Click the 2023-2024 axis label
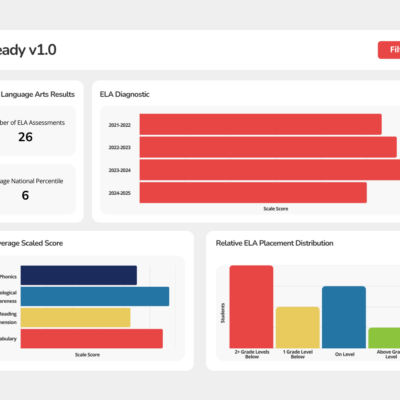This screenshot has width=400, height=400. [x=119, y=170]
